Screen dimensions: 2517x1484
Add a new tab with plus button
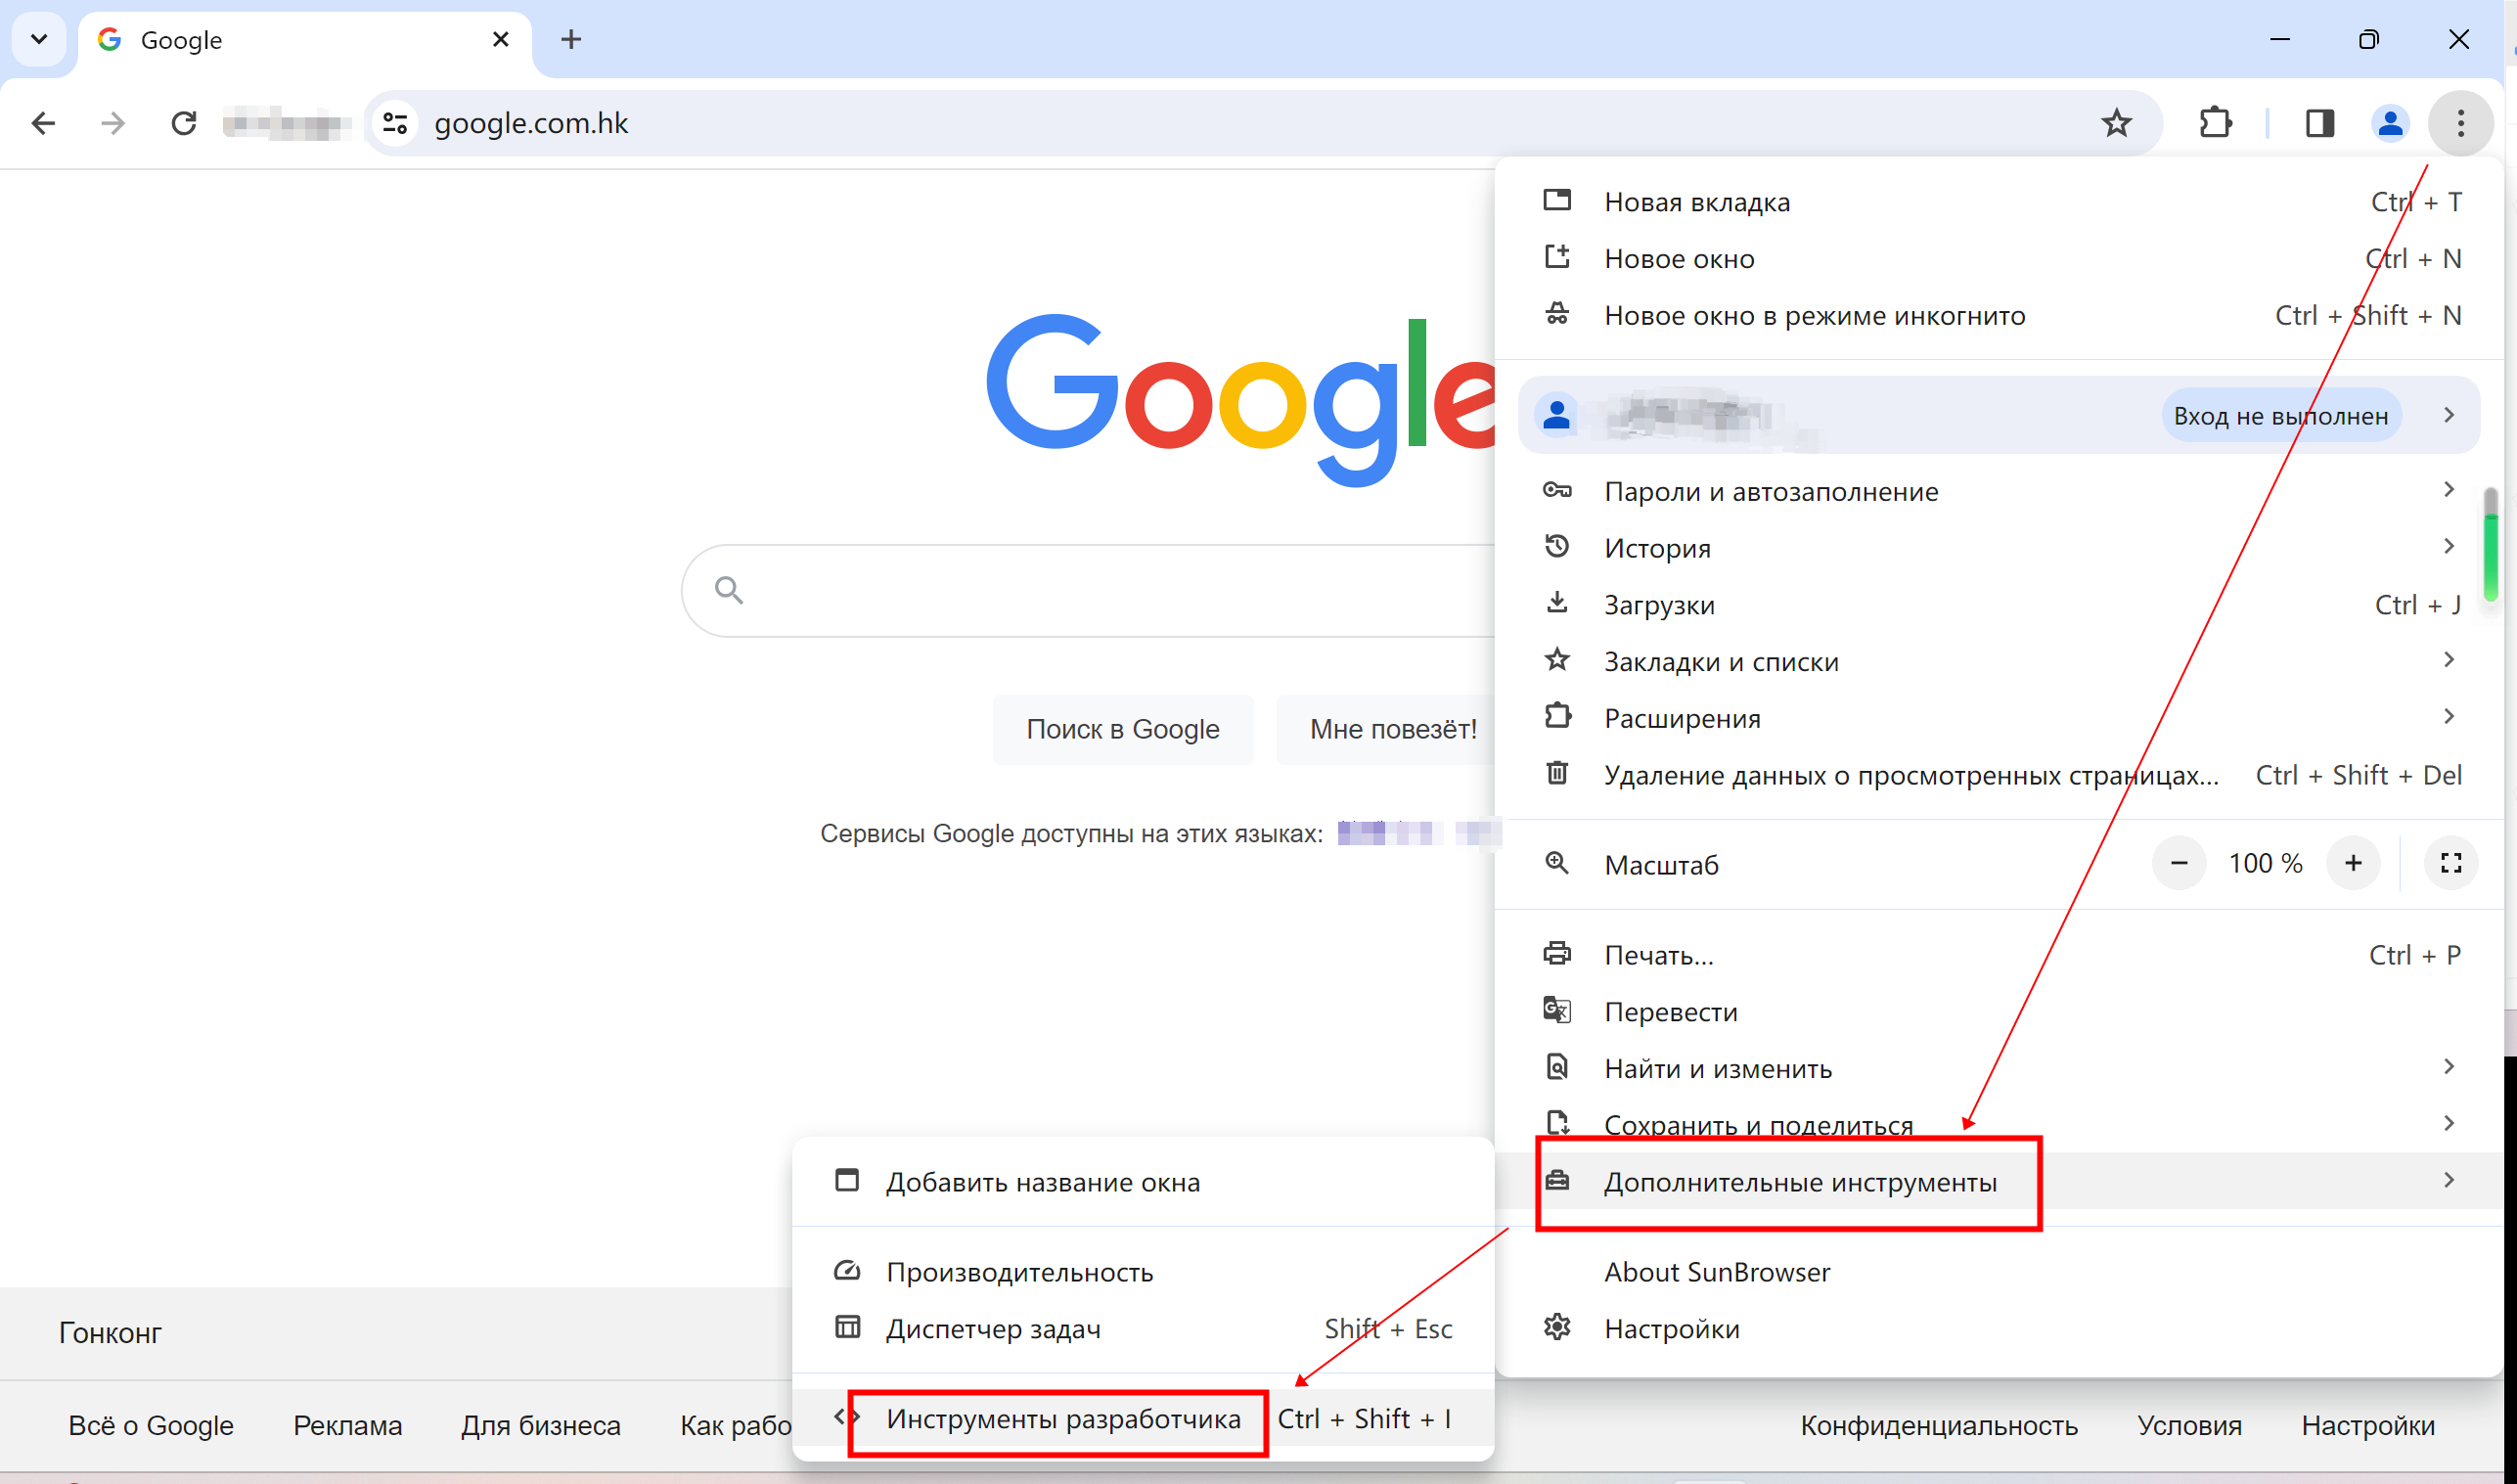click(571, 39)
